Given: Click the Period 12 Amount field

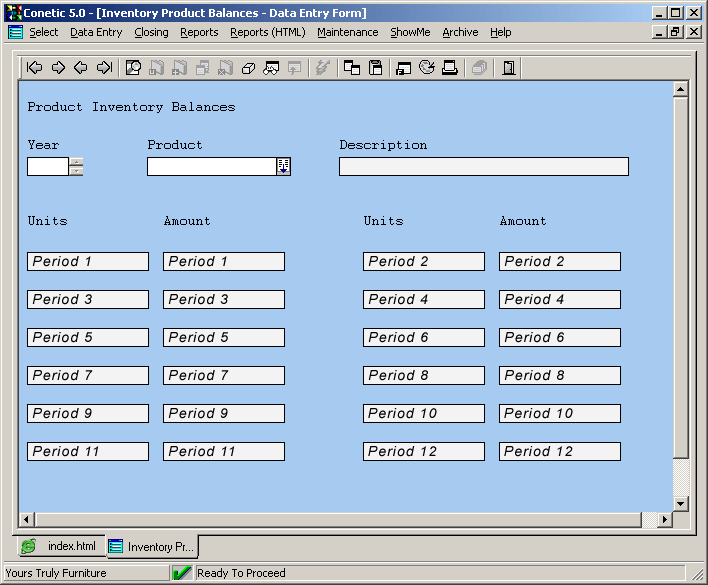Looking at the screenshot, I should (x=560, y=452).
